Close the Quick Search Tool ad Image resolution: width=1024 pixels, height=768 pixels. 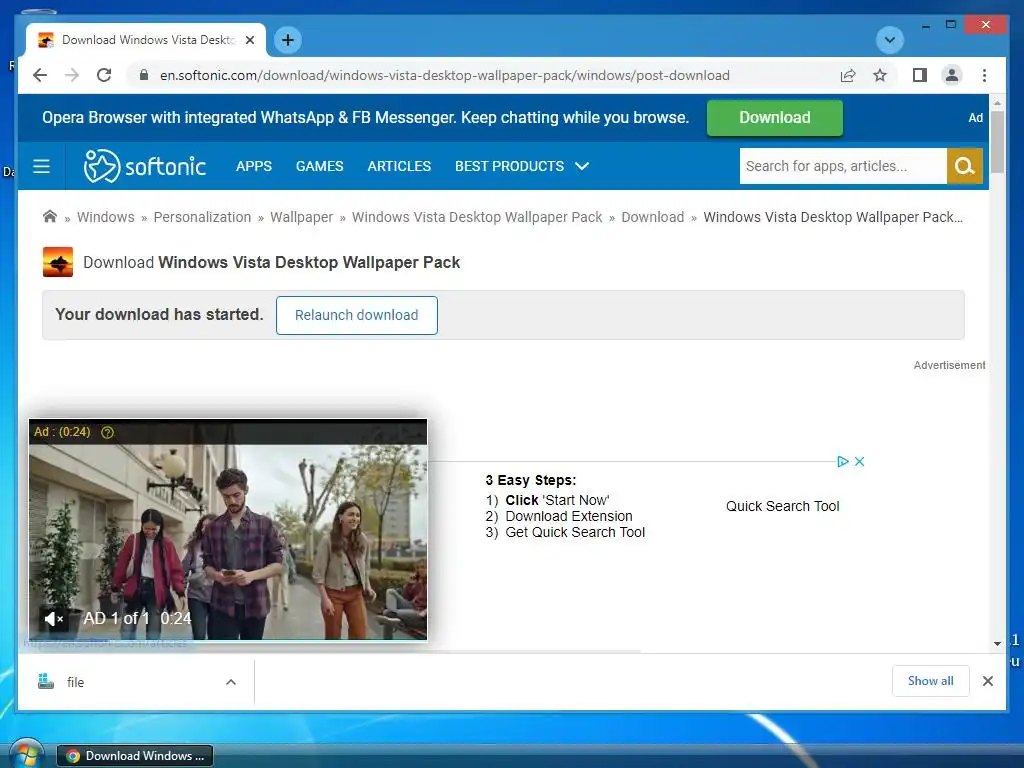(859, 461)
